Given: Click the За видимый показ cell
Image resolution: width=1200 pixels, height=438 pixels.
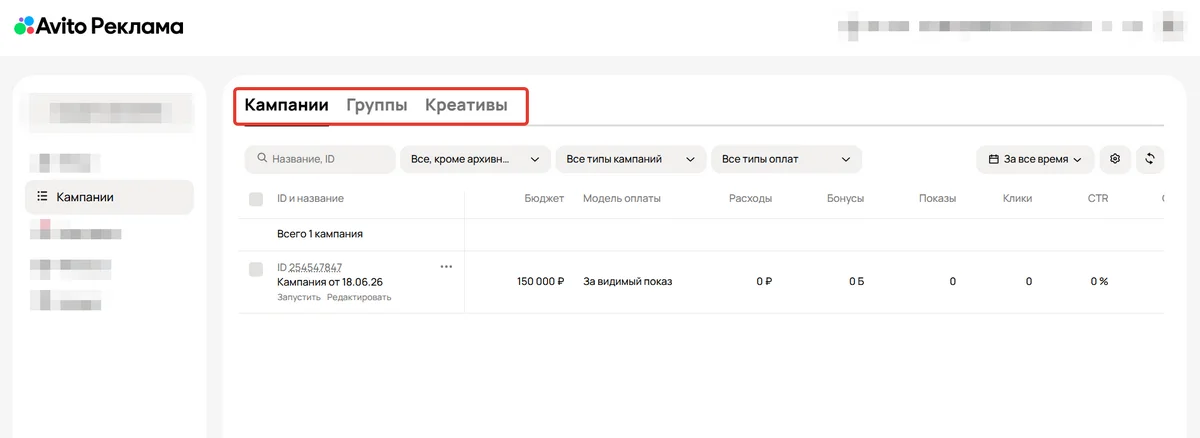Looking at the screenshot, I should 627,282.
